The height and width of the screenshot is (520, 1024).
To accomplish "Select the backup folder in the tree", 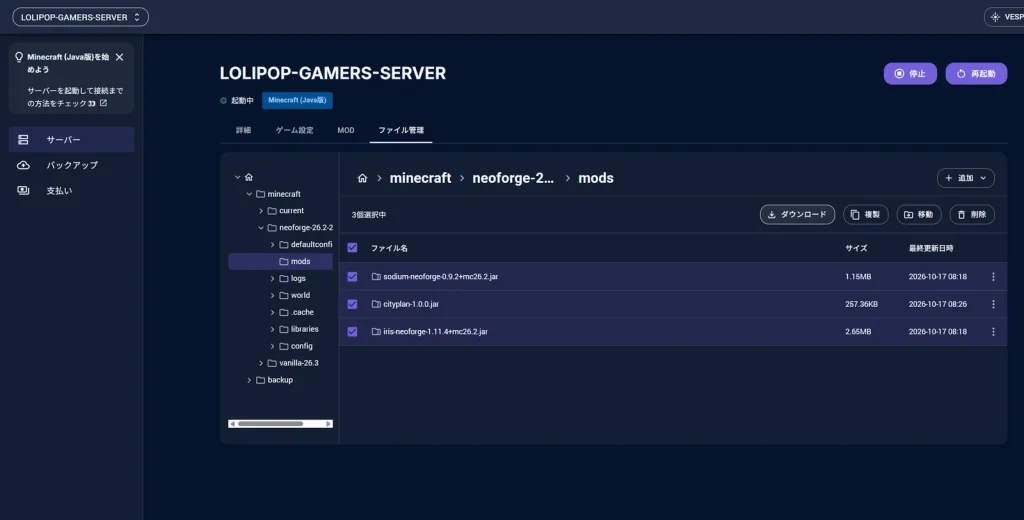I will [280, 380].
